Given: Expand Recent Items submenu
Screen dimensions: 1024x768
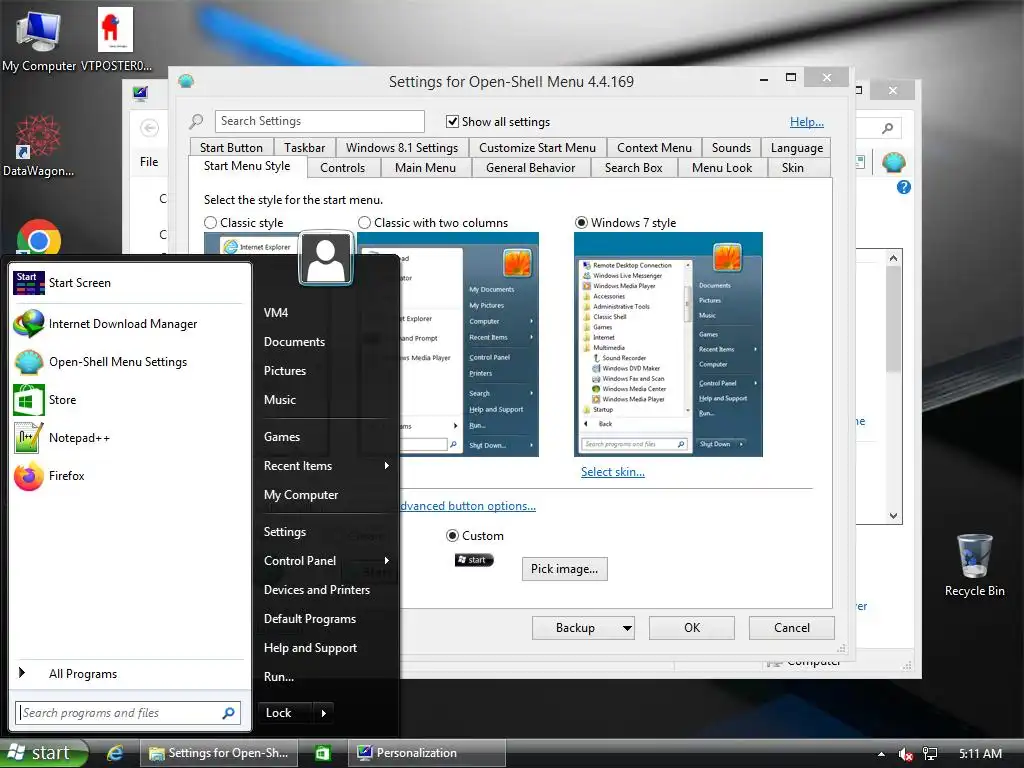Looking at the screenshot, I should pos(387,466).
